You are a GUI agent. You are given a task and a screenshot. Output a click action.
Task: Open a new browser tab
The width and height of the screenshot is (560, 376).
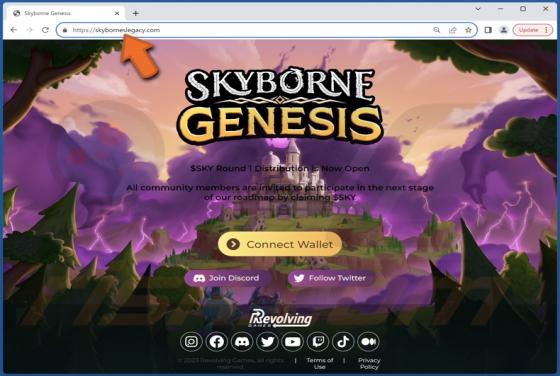(136, 13)
